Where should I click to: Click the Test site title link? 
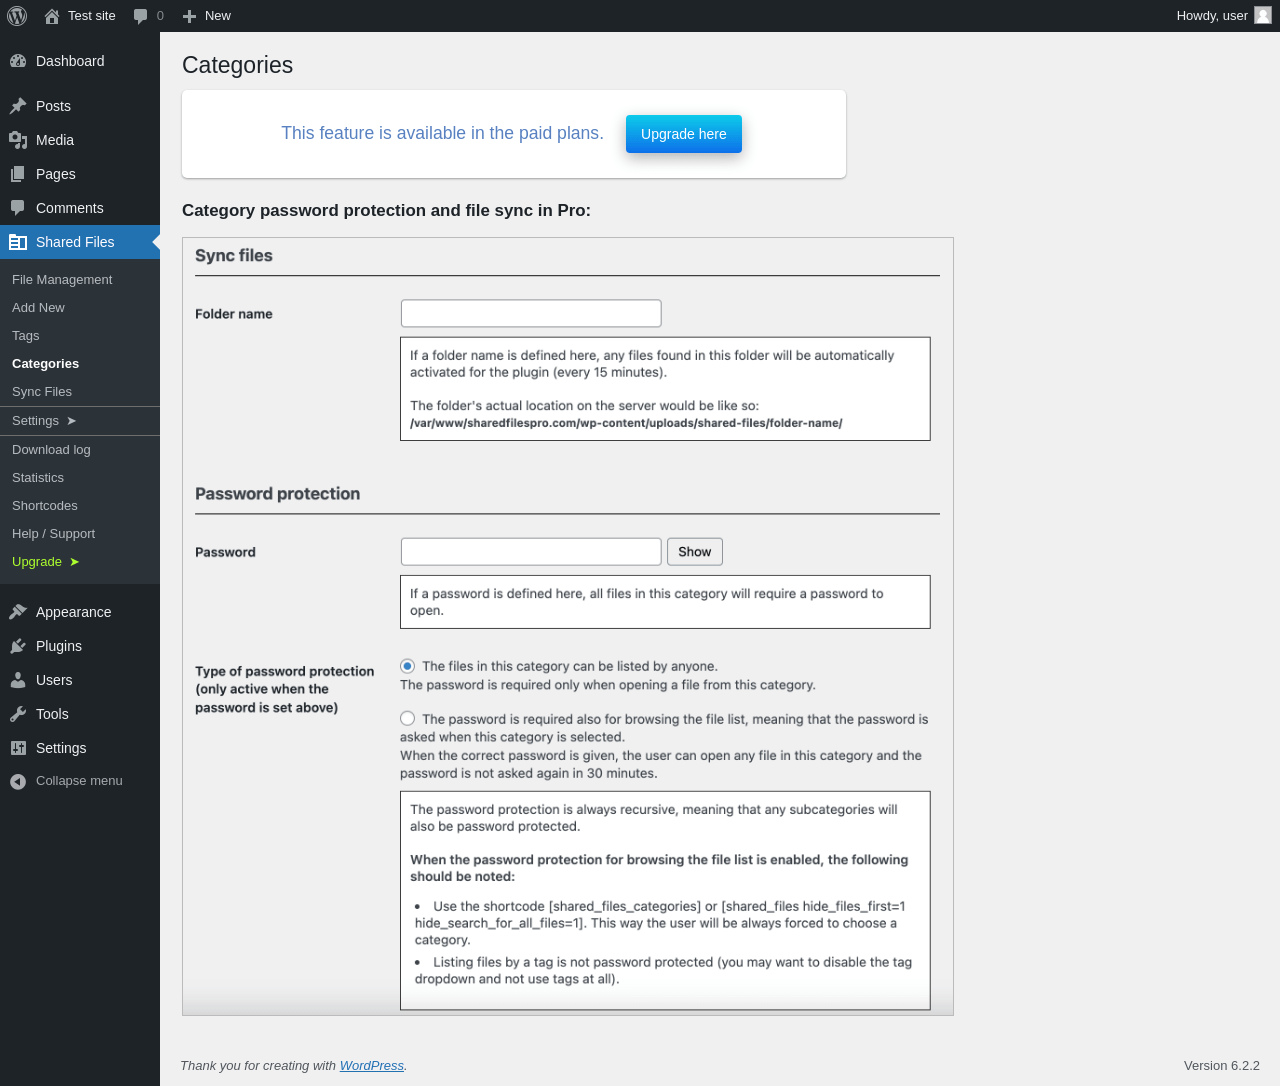pyautogui.click(x=92, y=16)
